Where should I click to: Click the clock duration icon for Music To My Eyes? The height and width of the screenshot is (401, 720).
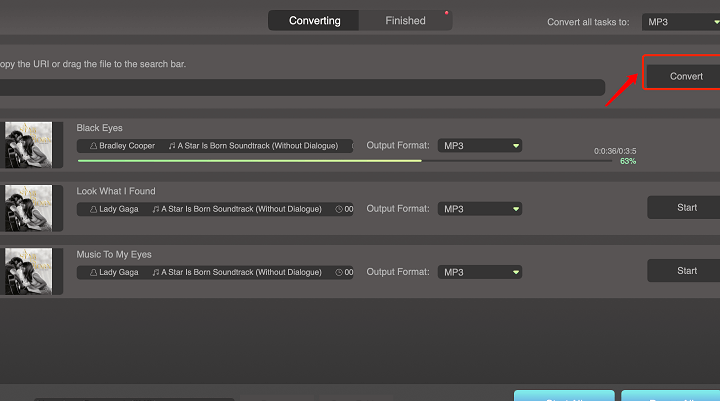[339, 272]
